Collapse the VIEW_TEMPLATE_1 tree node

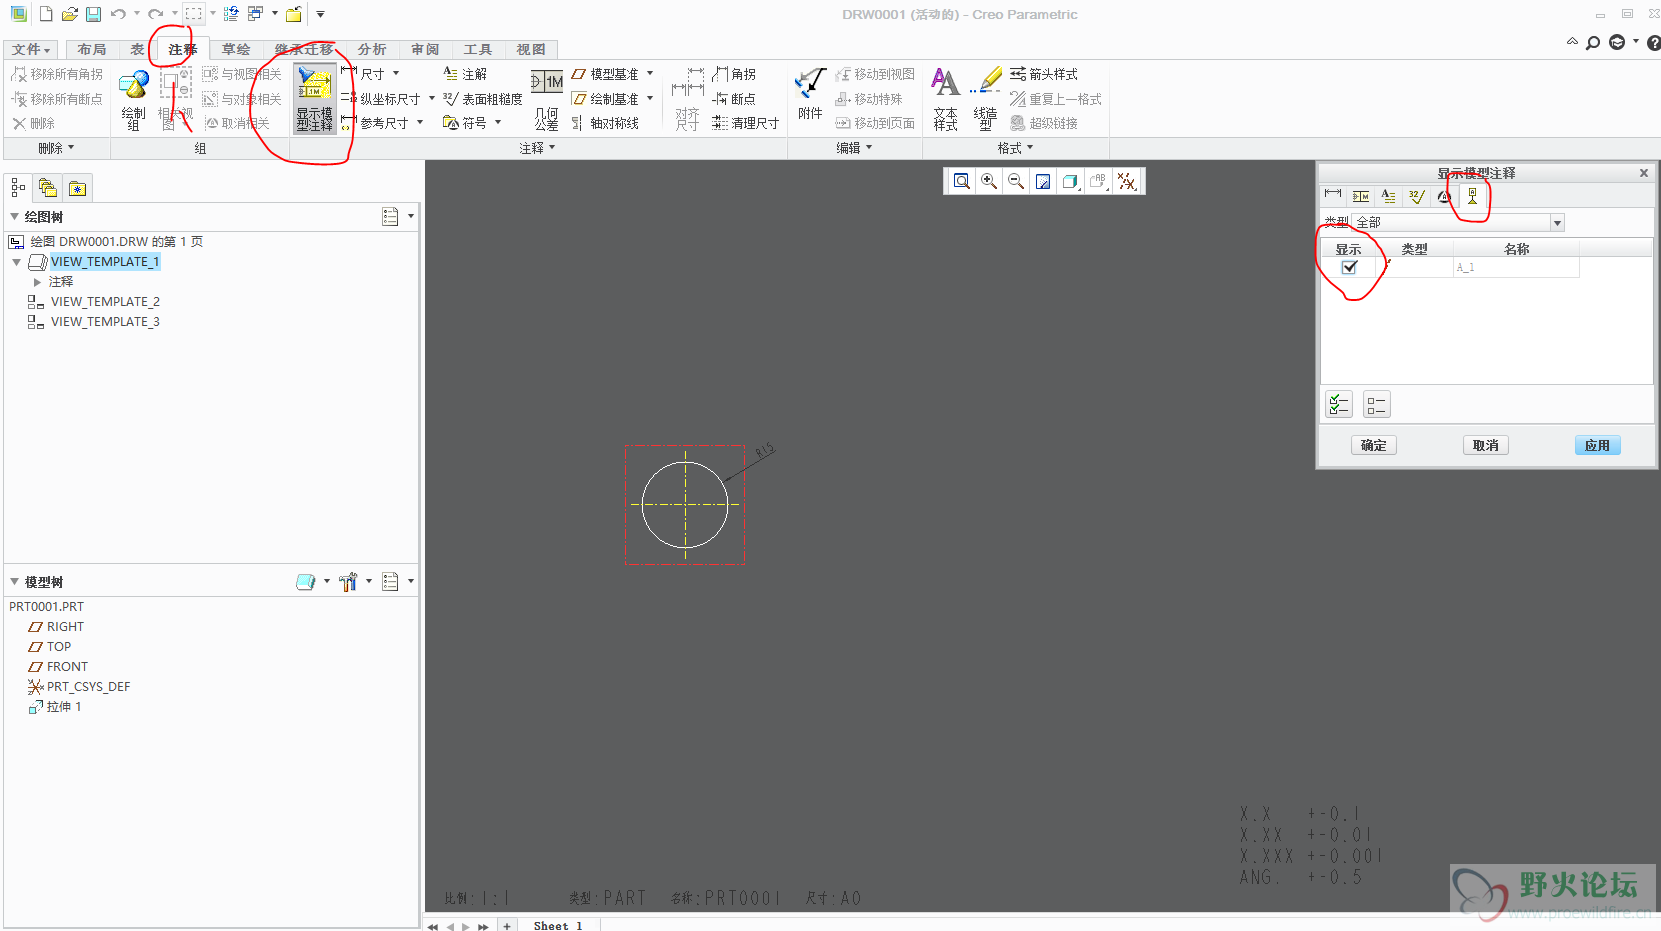16,262
